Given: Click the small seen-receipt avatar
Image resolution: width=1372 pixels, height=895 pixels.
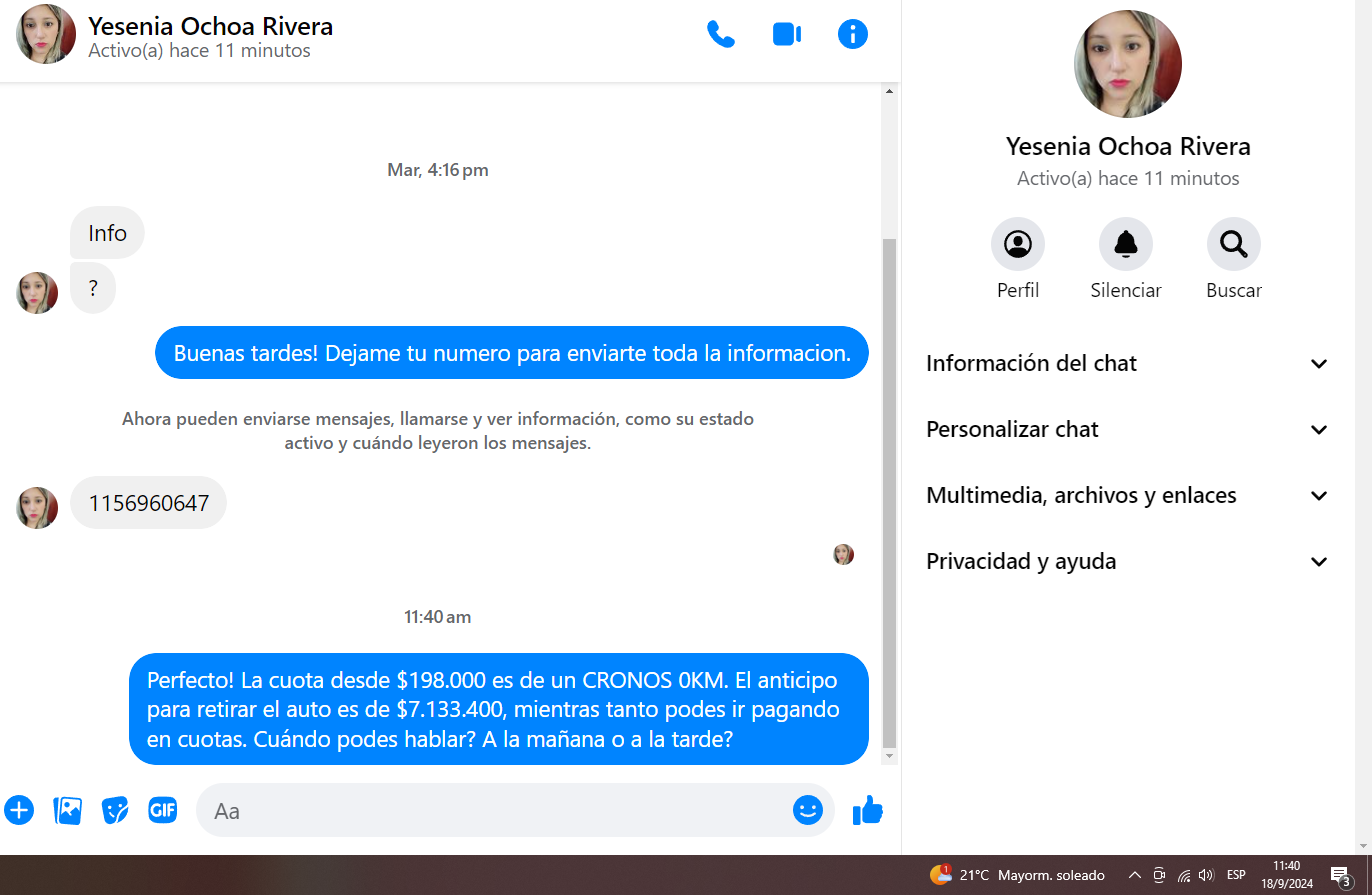Looking at the screenshot, I should [844, 555].
